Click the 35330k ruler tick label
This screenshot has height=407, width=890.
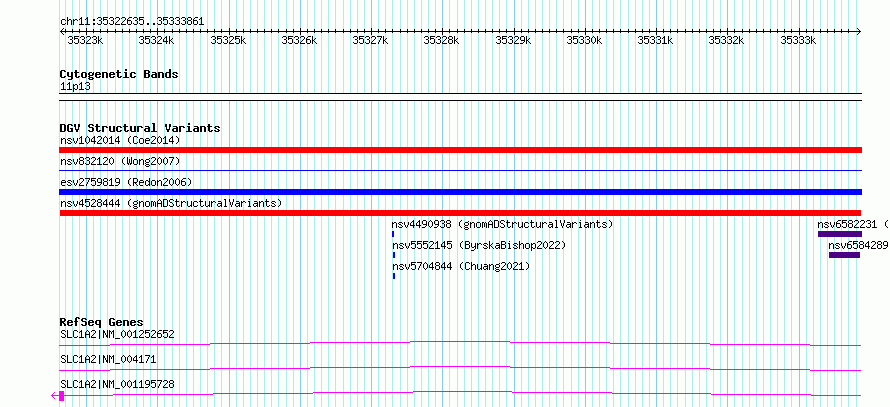click(x=583, y=40)
